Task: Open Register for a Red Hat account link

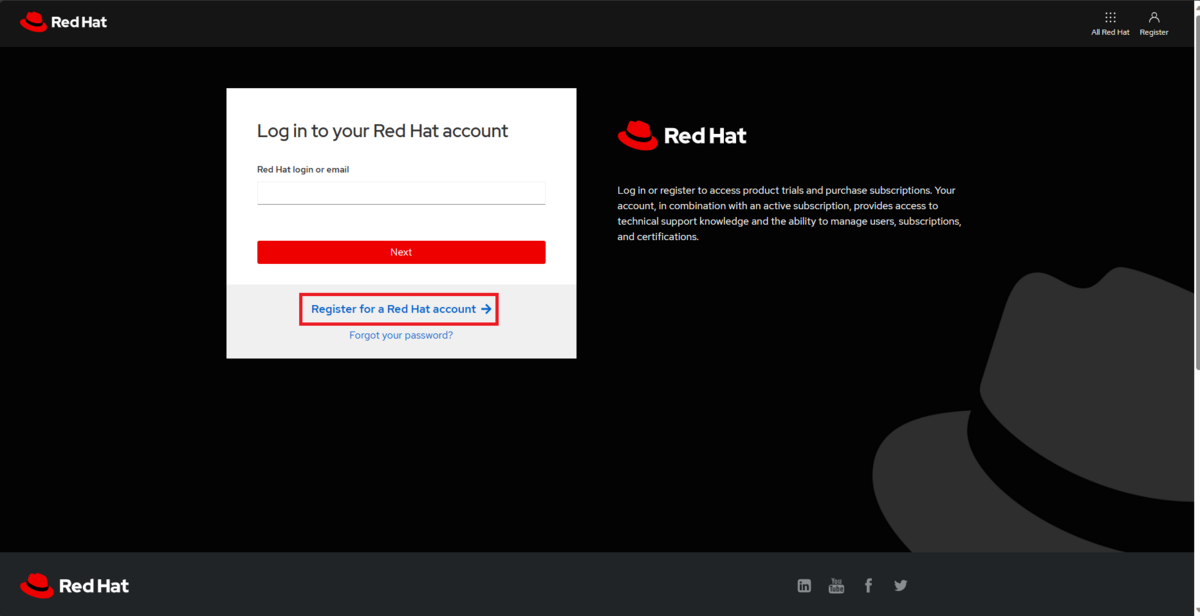Action: (x=401, y=309)
